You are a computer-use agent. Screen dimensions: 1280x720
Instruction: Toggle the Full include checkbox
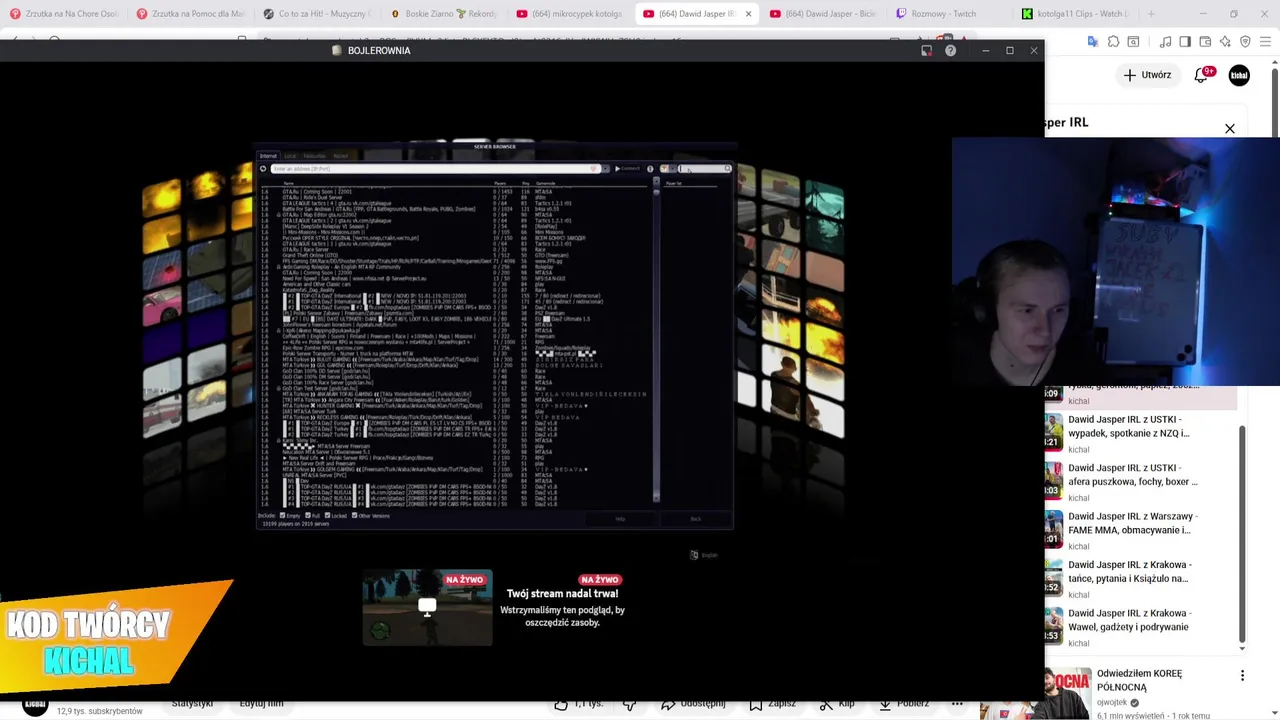[x=308, y=516]
